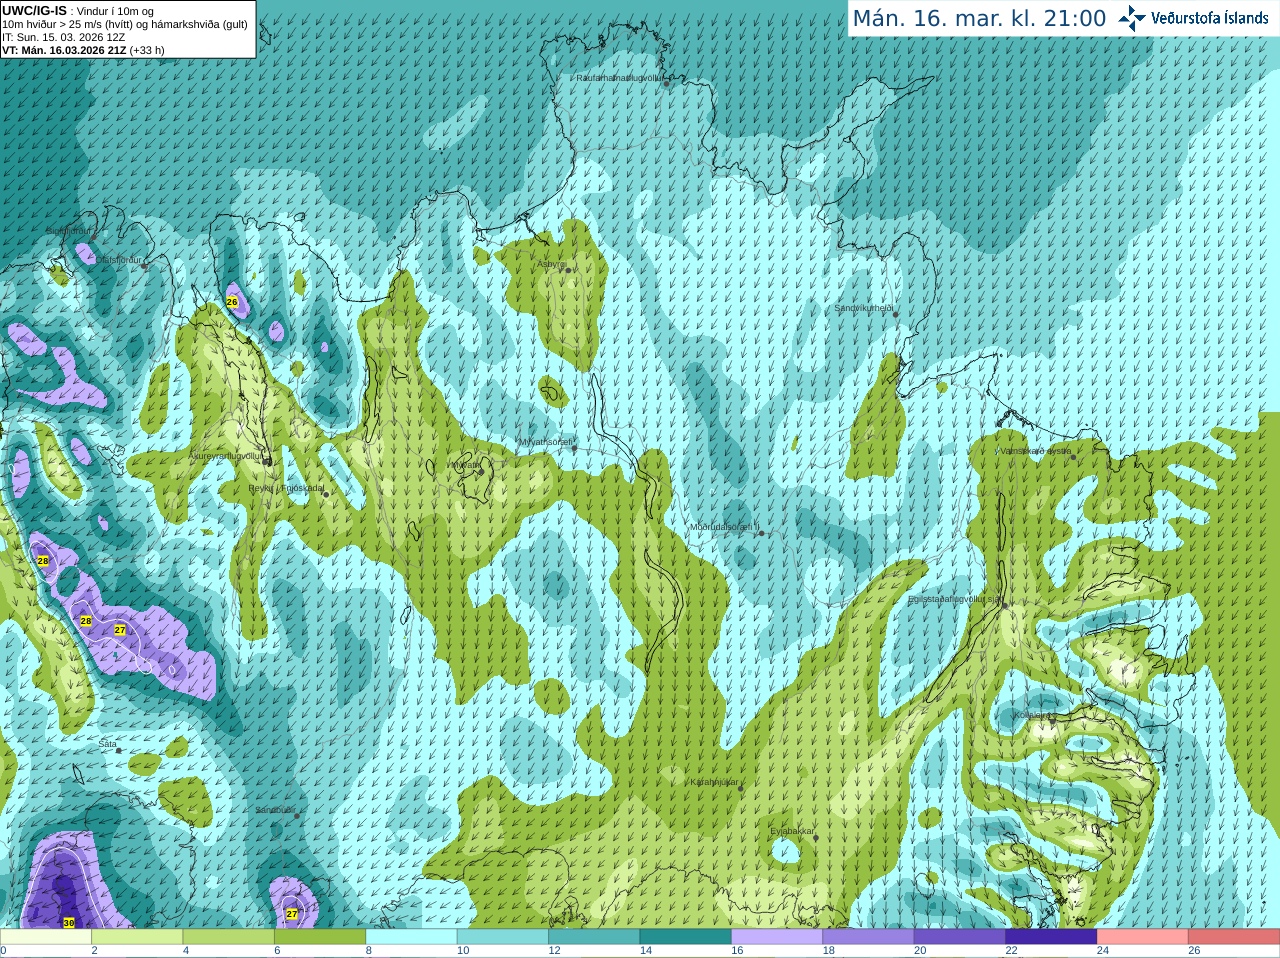This screenshot has height=958, width=1280.
Task: Select the Eyjabakkar station marker
Action: click(816, 837)
